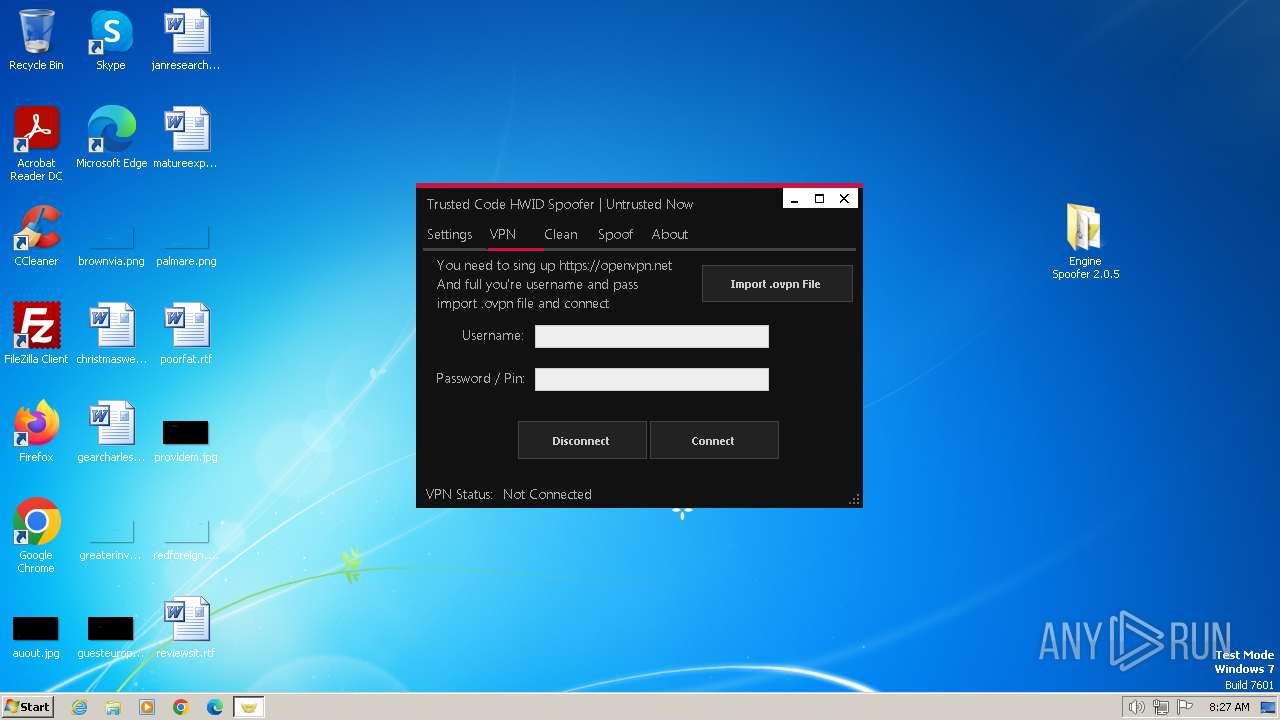Click the Not Connected status text
Screen dimensions: 1280x720
point(547,494)
